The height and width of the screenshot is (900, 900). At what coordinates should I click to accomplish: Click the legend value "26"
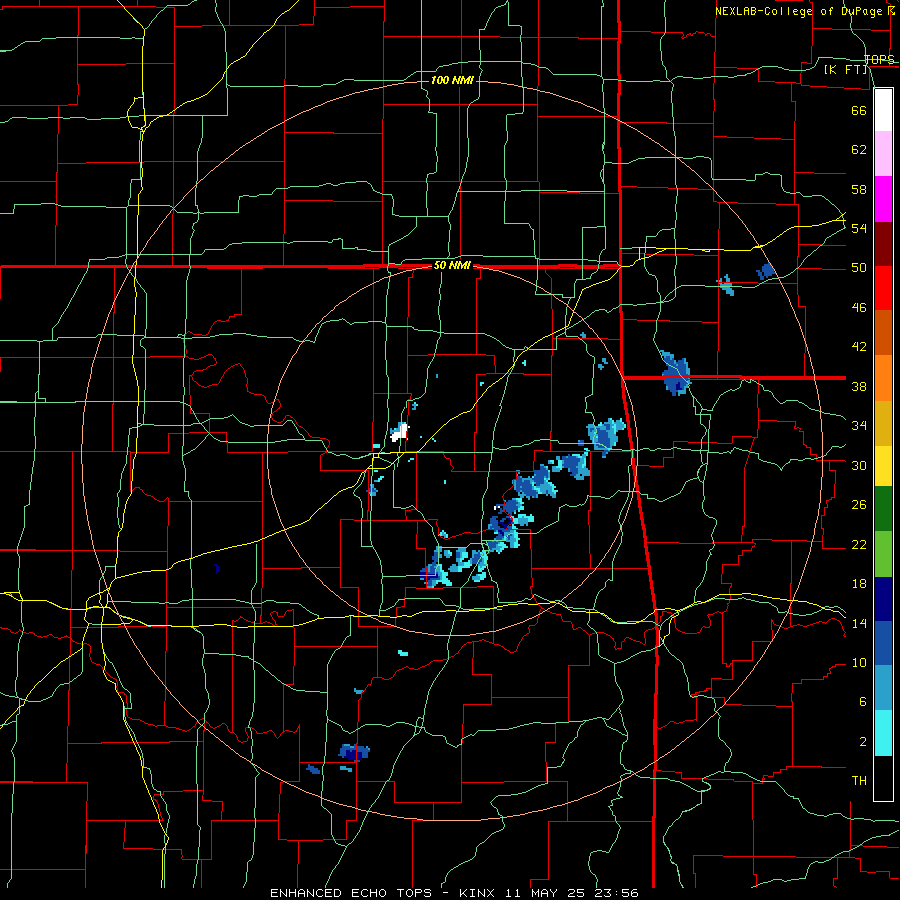(859, 505)
